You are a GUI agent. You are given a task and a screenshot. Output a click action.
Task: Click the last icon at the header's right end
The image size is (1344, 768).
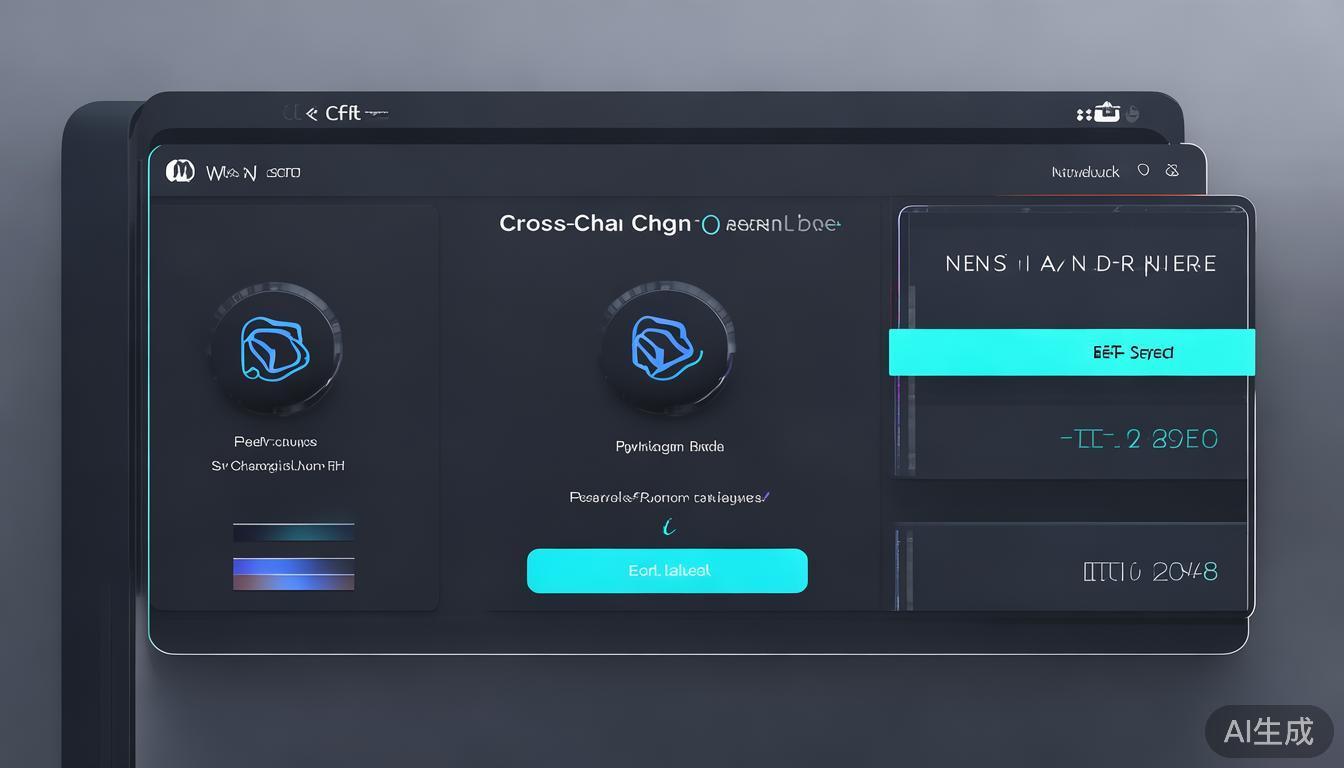1172,171
